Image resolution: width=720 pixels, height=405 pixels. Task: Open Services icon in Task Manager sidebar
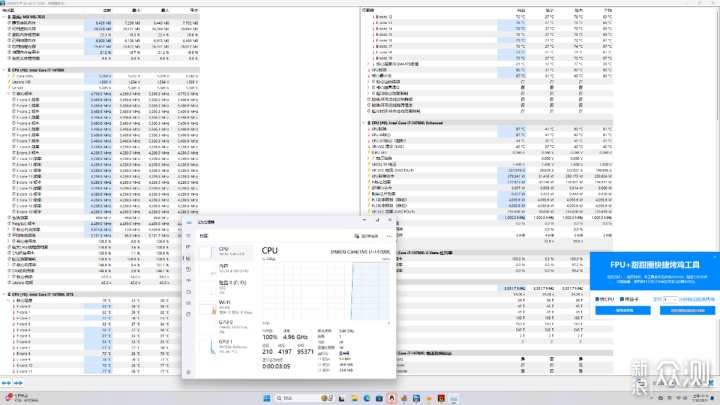tap(188, 315)
